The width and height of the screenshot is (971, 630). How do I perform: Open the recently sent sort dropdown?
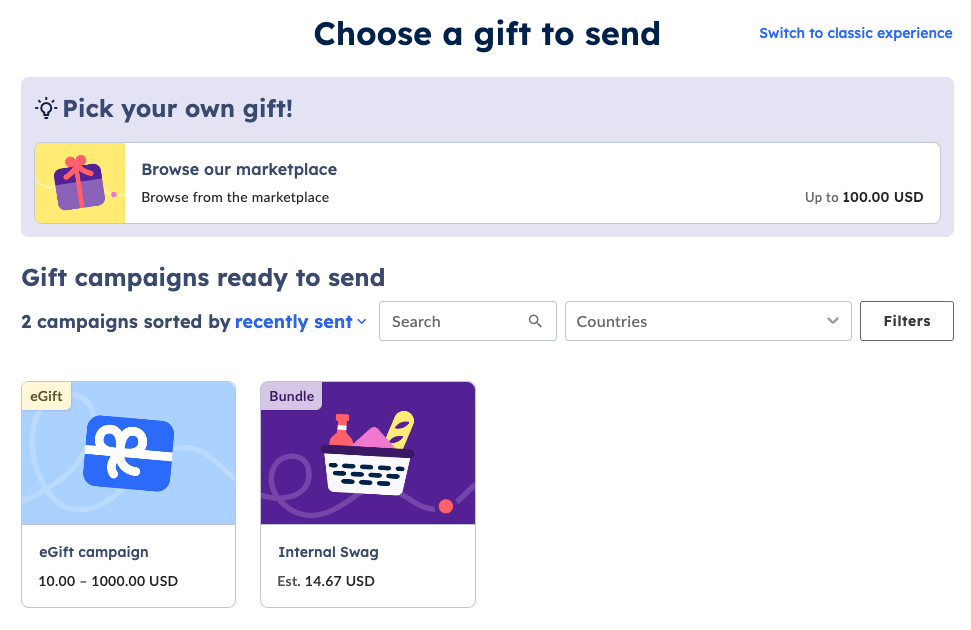pos(300,322)
